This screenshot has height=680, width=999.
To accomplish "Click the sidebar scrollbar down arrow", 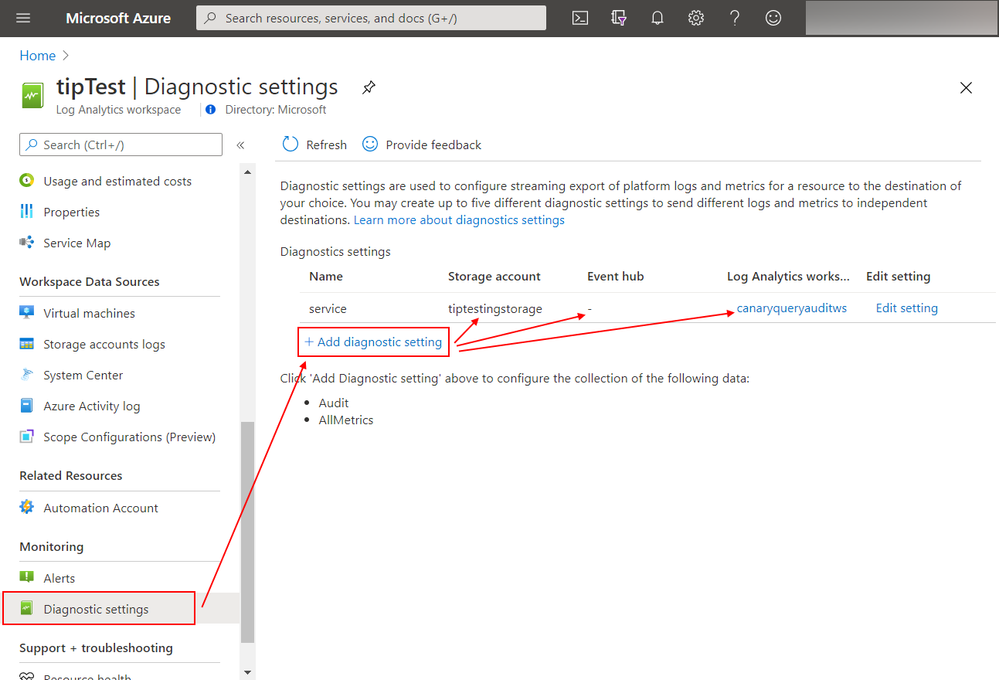I will [248, 672].
